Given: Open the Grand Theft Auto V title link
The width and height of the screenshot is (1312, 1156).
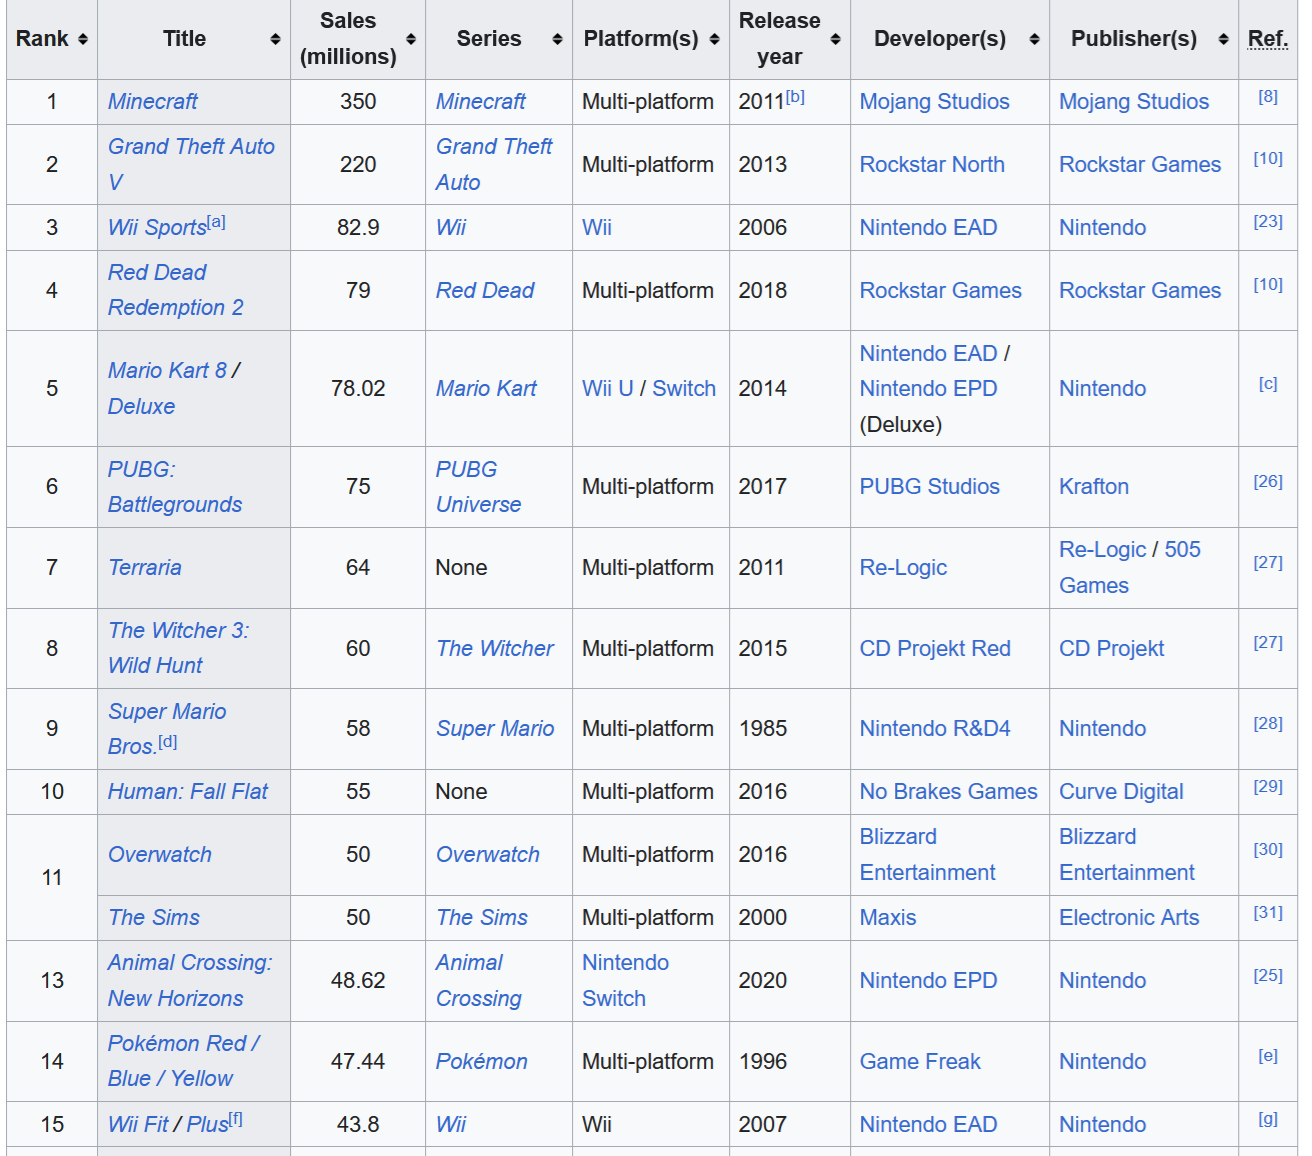Looking at the screenshot, I should point(191,164).
